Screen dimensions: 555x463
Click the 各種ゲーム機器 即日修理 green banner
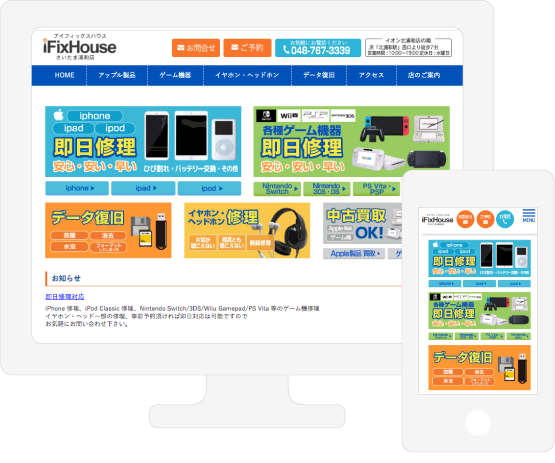(351, 141)
